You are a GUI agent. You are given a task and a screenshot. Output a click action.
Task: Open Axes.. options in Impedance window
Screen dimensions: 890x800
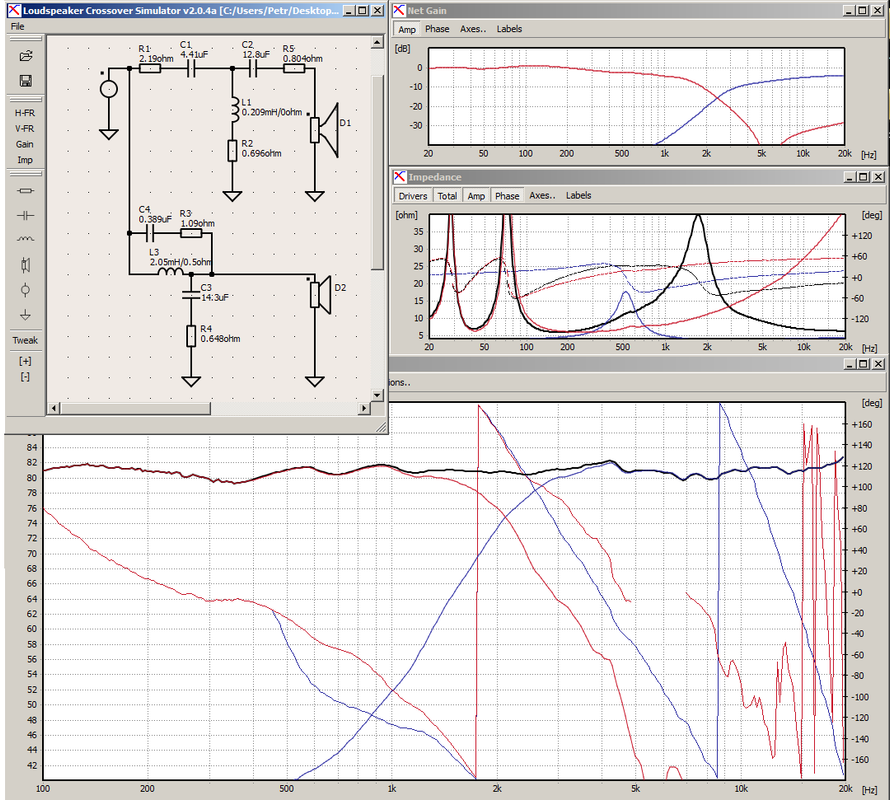coord(543,195)
